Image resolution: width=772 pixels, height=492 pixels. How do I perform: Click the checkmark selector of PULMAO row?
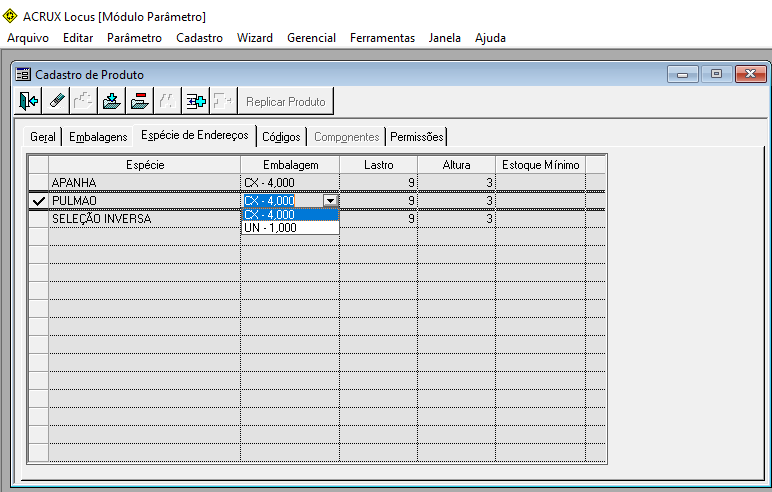pos(38,200)
